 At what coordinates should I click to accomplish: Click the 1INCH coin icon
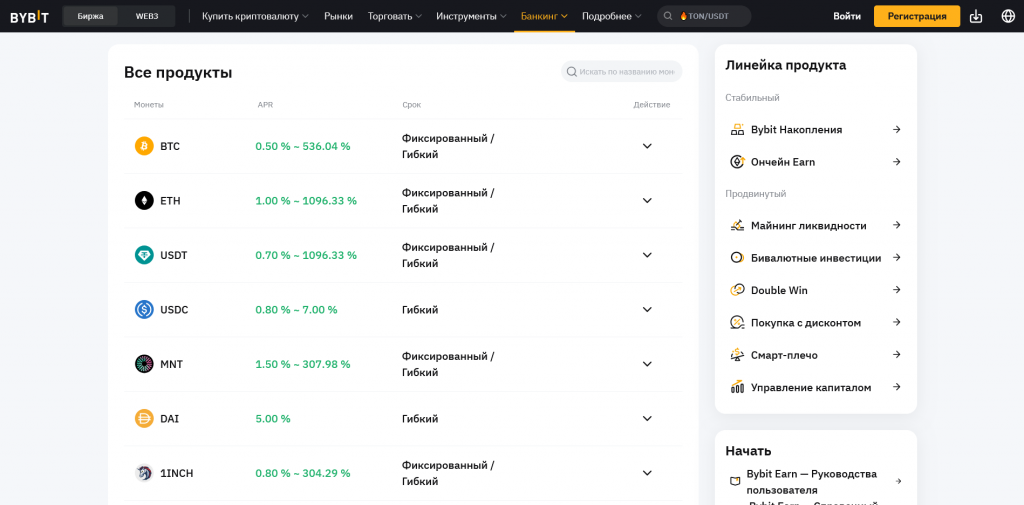(144, 473)
